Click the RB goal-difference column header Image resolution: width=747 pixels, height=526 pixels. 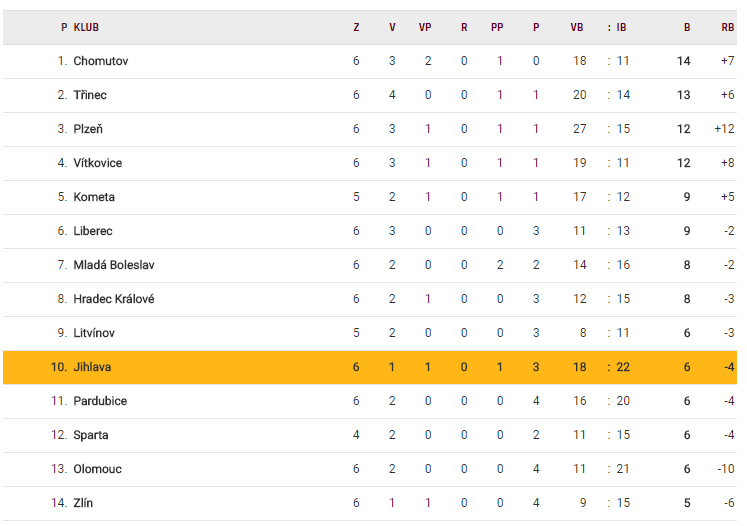[727, 27]
